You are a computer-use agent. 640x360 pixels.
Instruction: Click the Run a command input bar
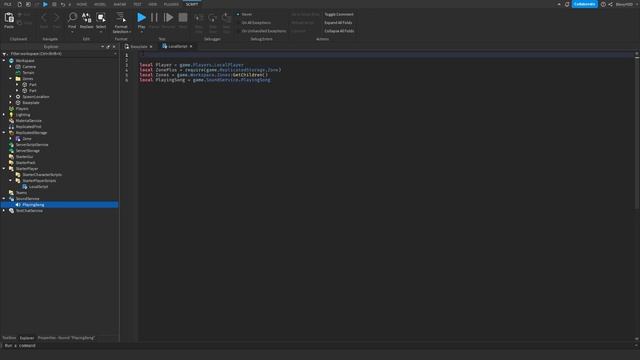(x=318, y=346)
